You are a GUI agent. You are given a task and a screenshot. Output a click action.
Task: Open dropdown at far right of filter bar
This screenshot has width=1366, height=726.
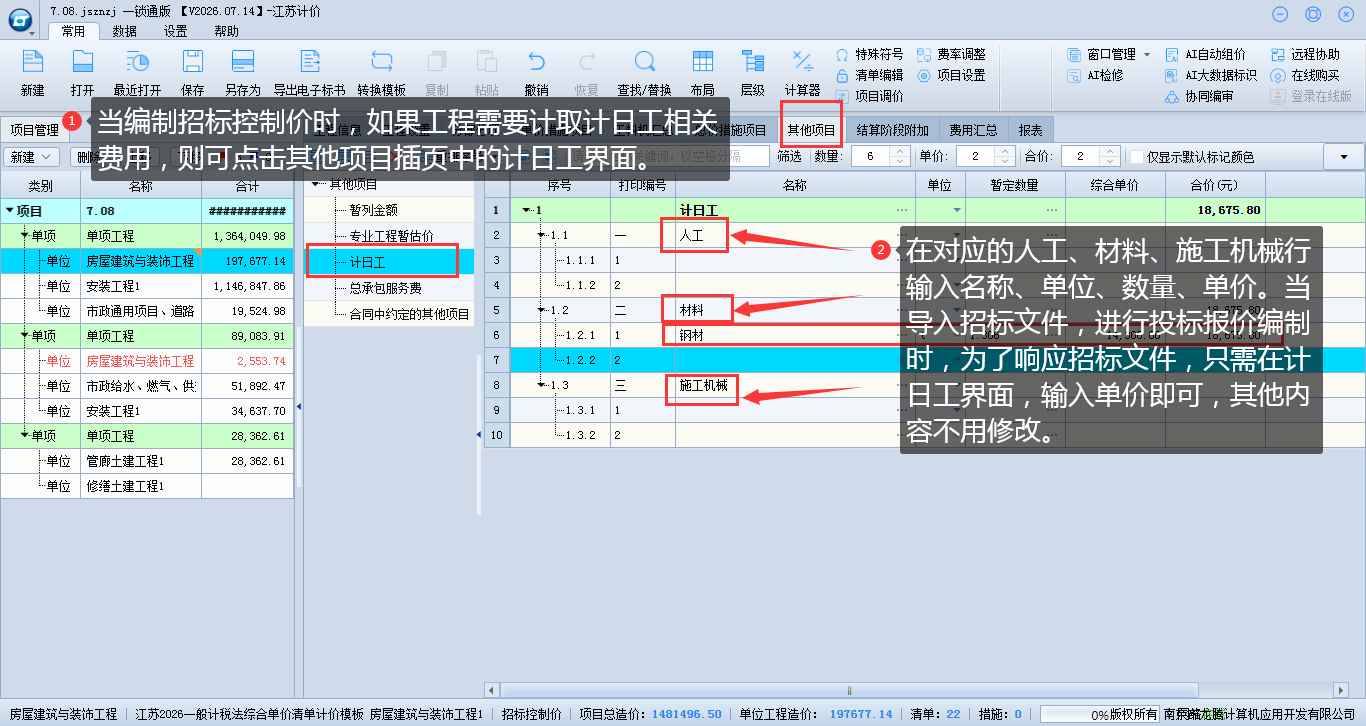click(1343, 157)
